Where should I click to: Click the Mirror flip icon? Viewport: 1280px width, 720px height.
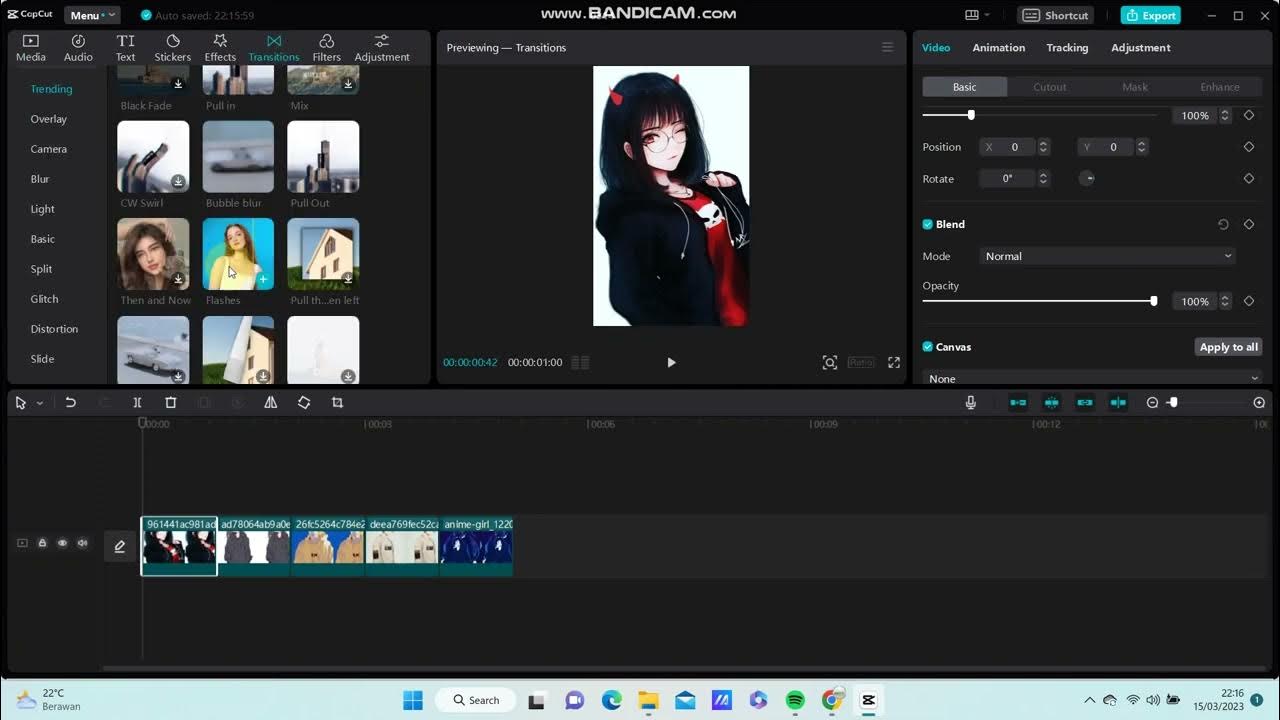270,402
